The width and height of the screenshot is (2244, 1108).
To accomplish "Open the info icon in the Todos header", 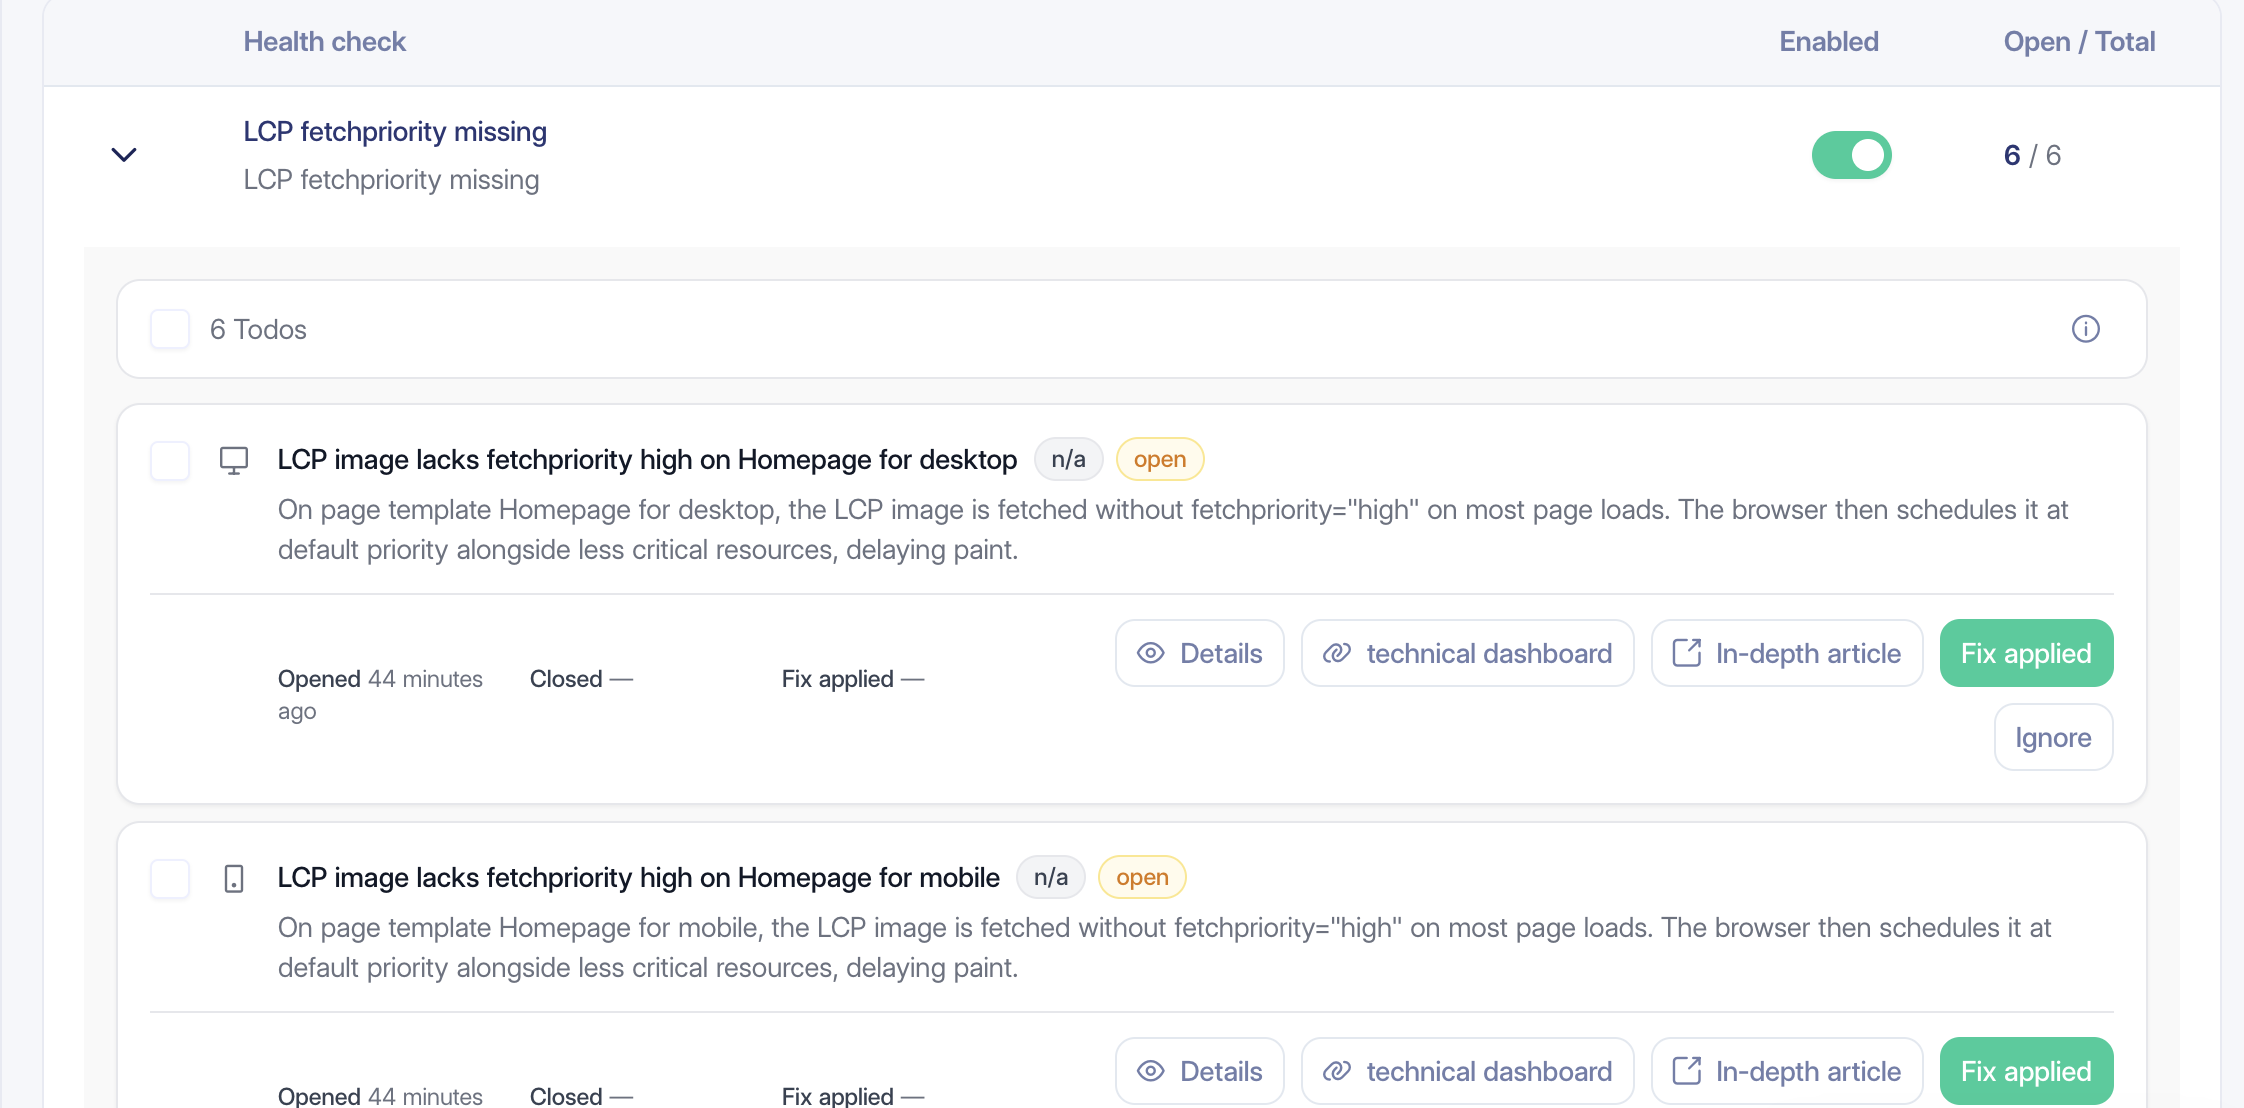I will [x=2085, y=329].
